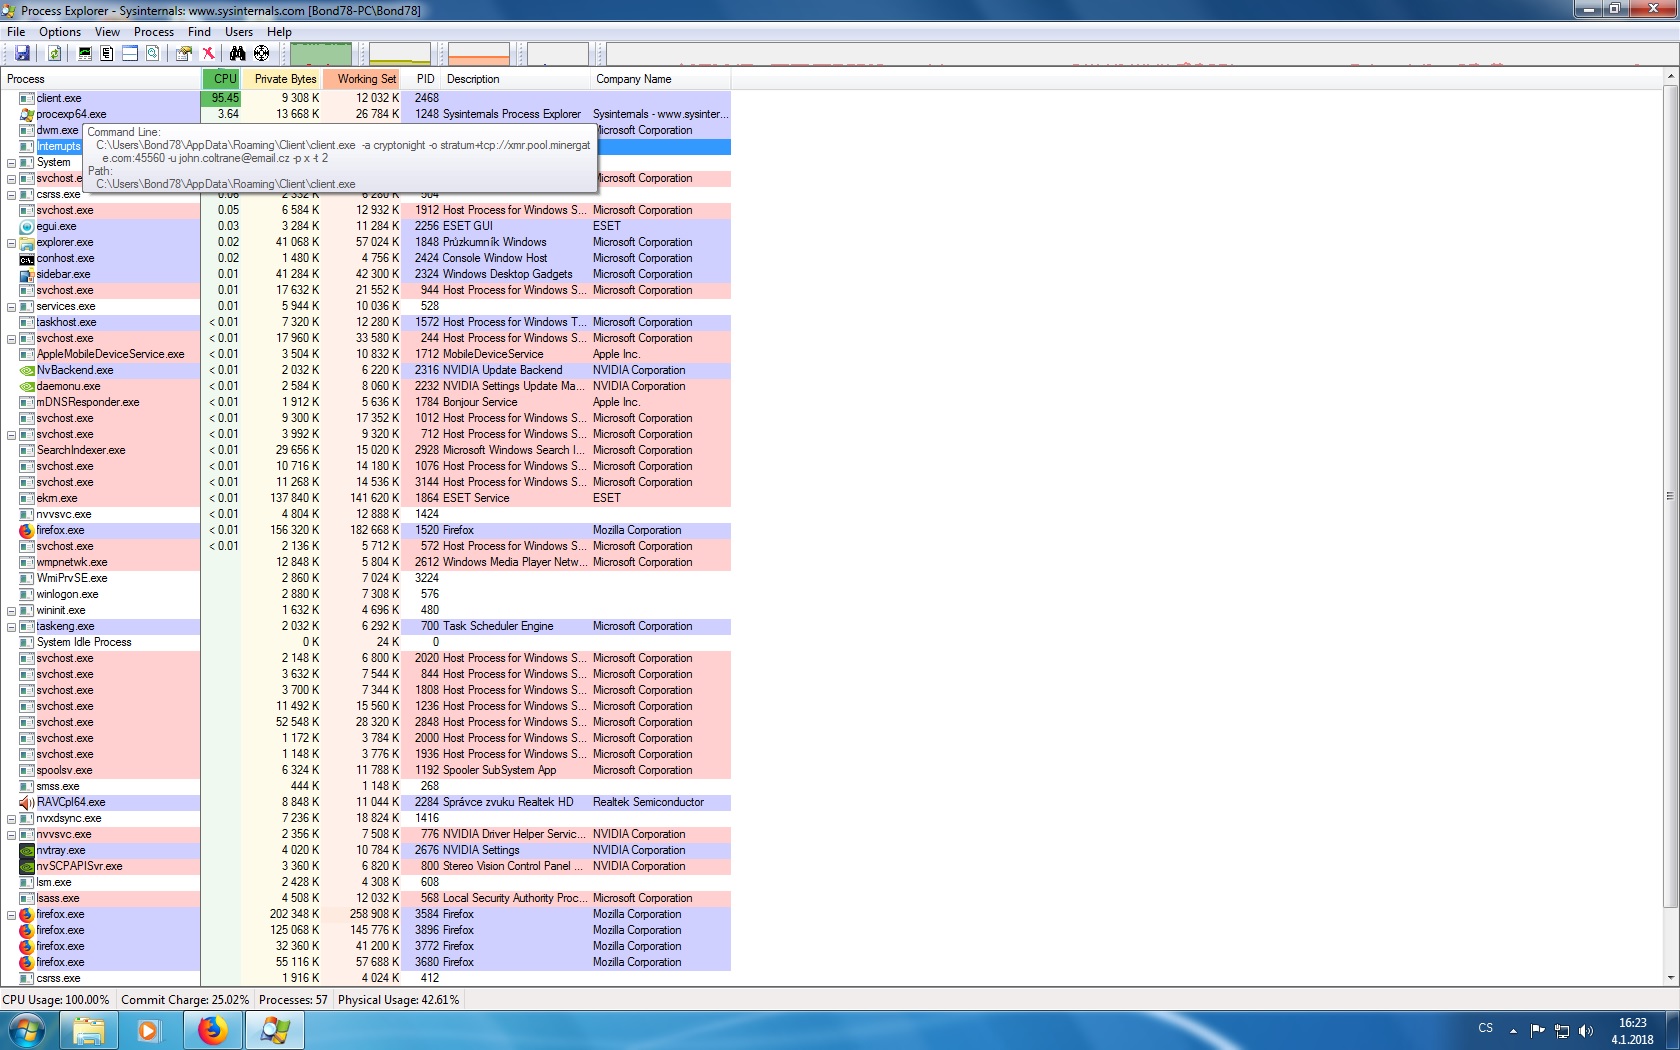1680x1050 pixels.
Task: Collapse the explorer.exe tree node
Action: tap(11, 242)
